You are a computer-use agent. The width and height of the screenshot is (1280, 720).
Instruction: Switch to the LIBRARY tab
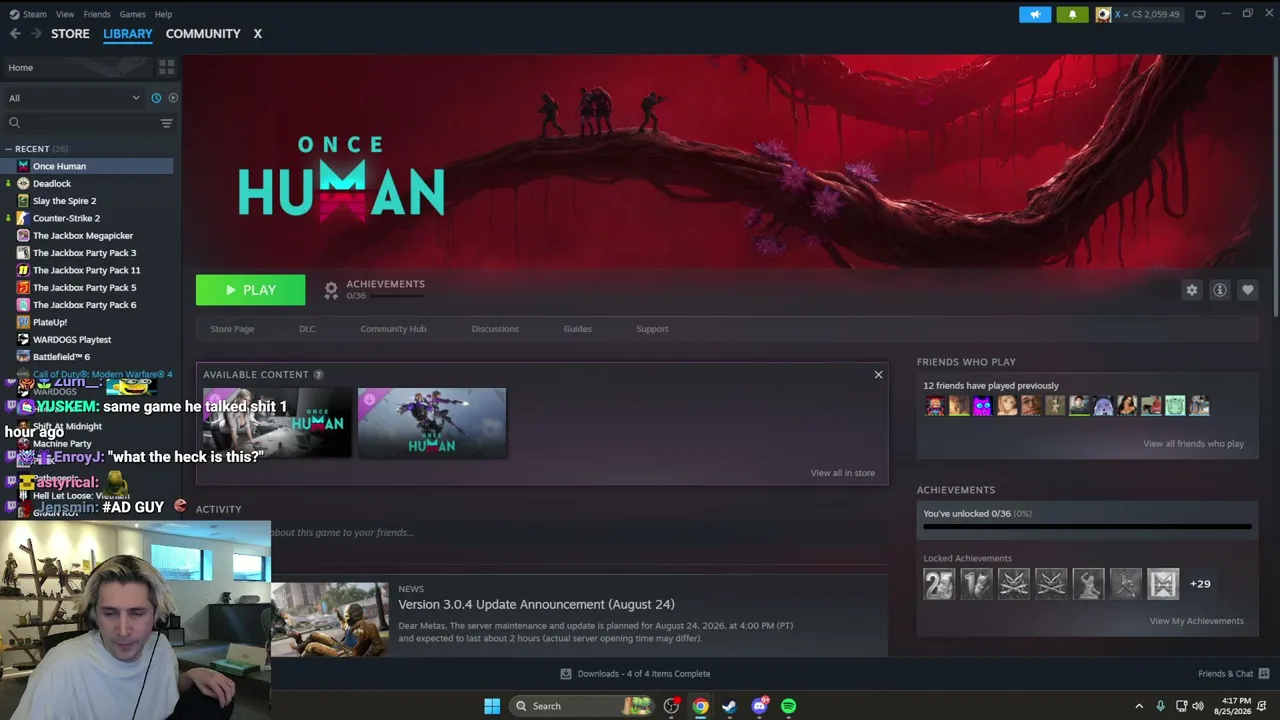(128, 34)
